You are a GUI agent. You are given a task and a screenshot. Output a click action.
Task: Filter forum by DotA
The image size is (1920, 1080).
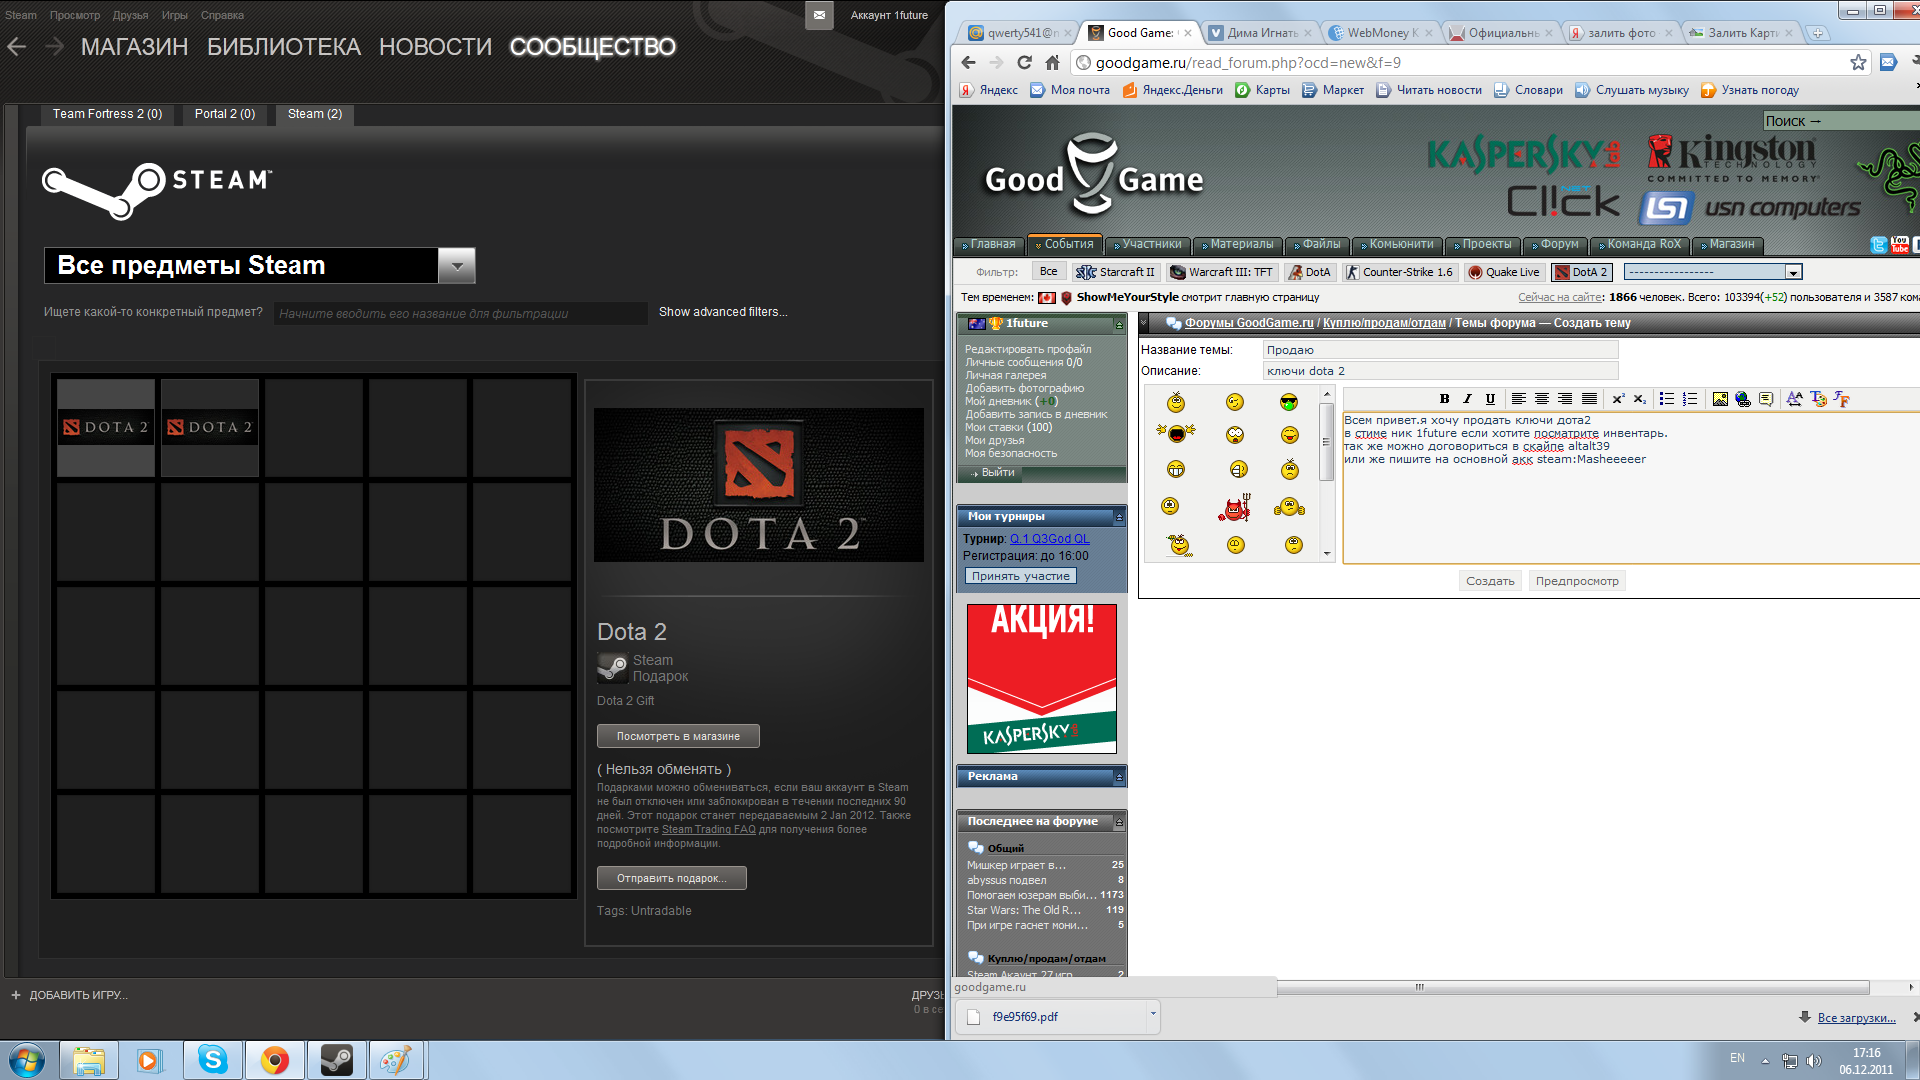[1309, 272]
